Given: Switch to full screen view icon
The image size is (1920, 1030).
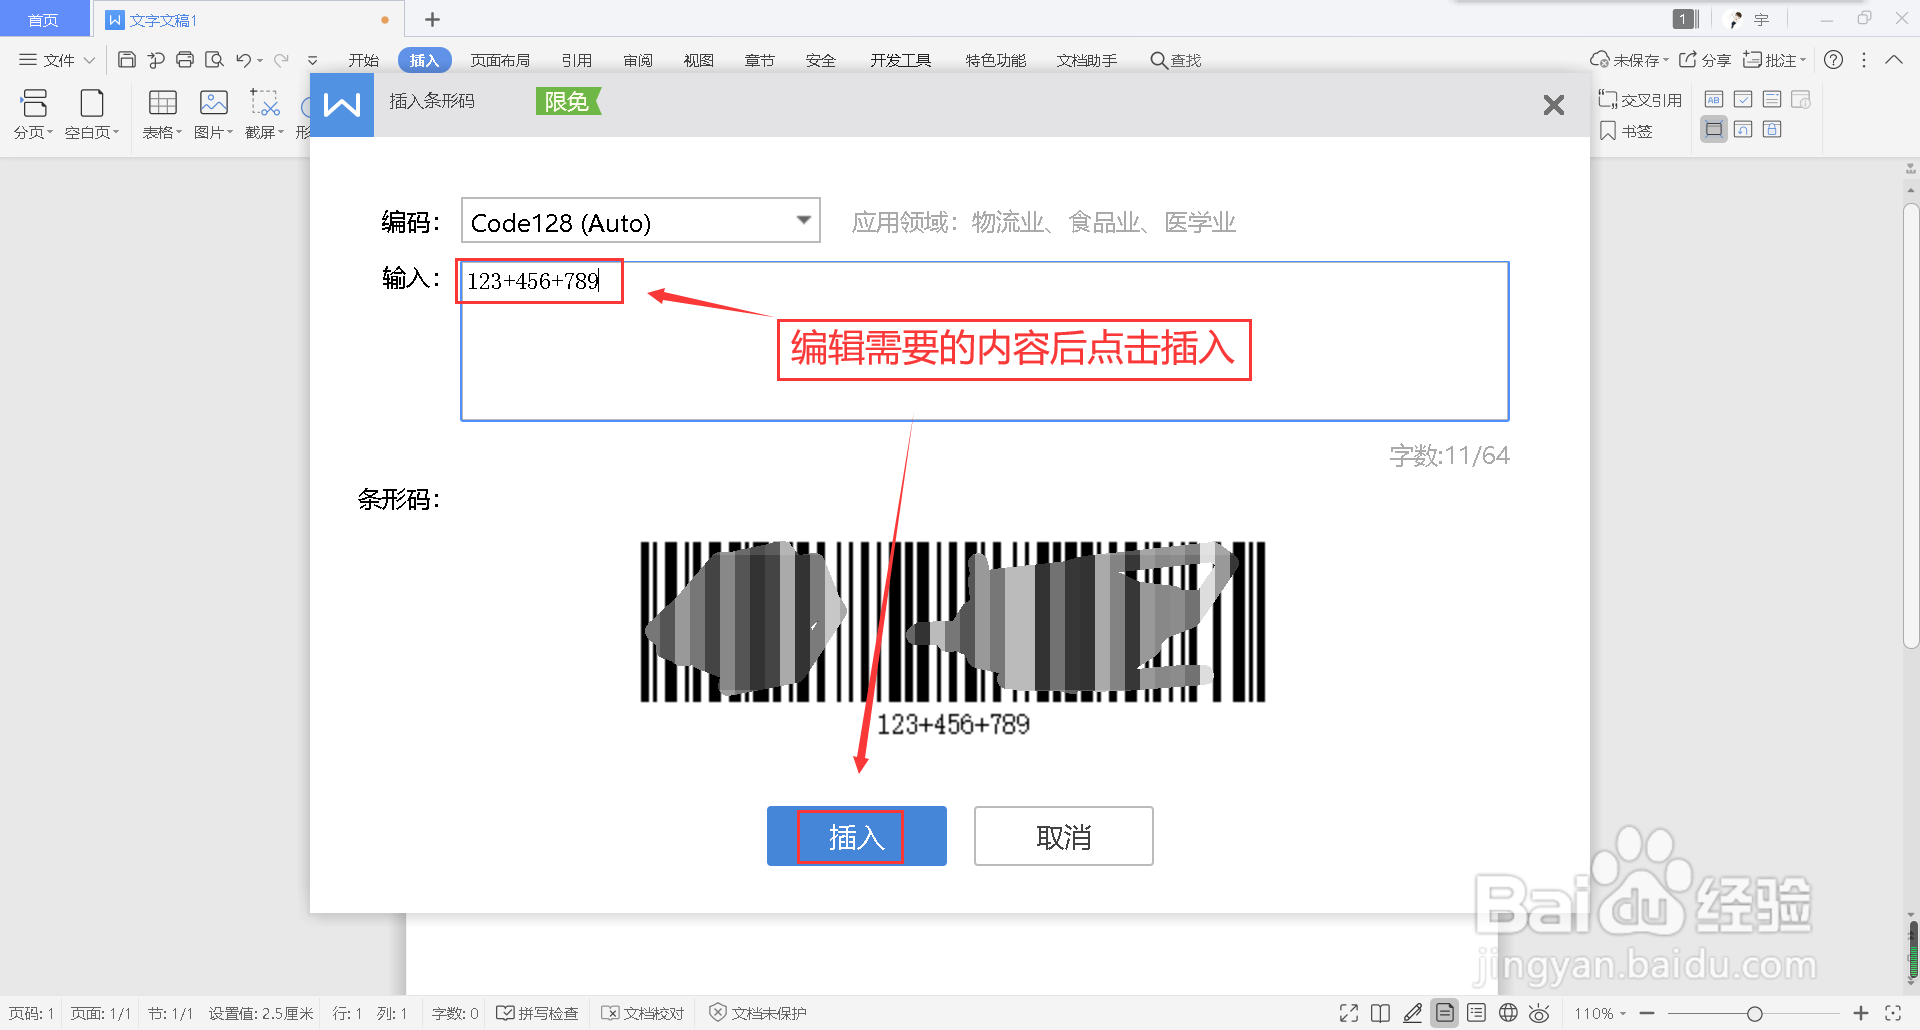Looking at the screenshot, I should tap(1349, 1013).
